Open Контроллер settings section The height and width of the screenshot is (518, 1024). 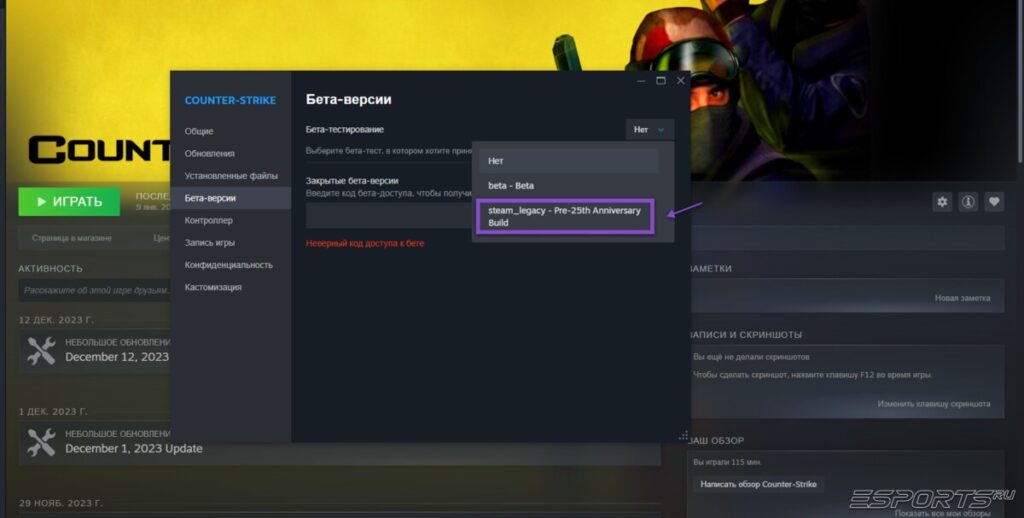click(231, 220)
